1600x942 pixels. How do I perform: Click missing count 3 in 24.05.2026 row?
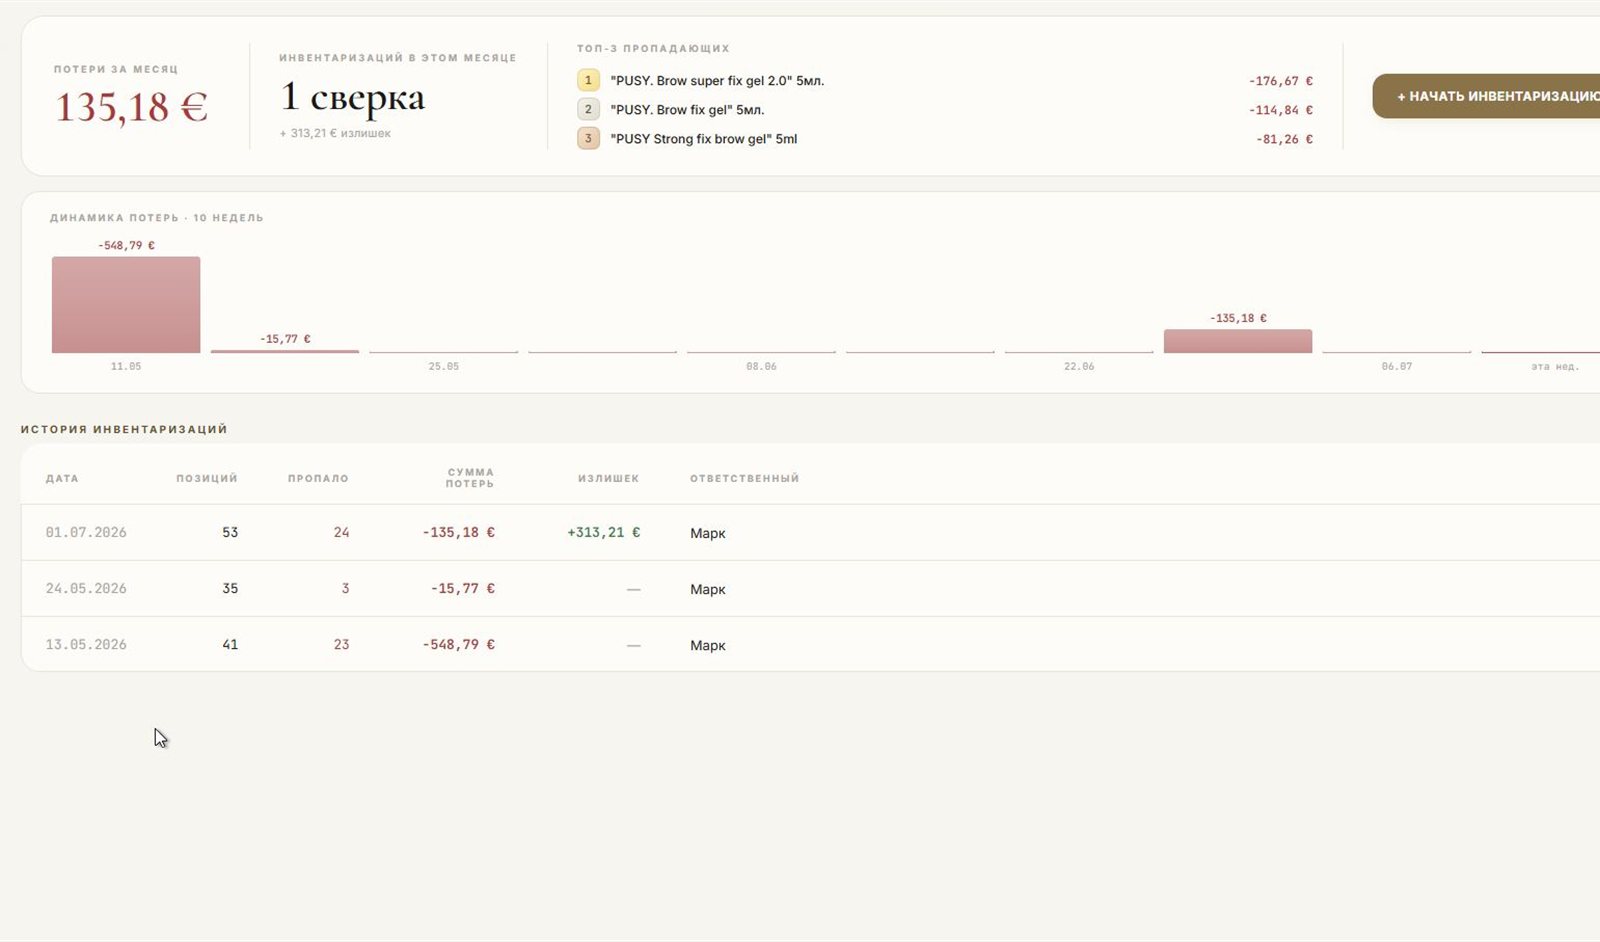tap(345, 588)
